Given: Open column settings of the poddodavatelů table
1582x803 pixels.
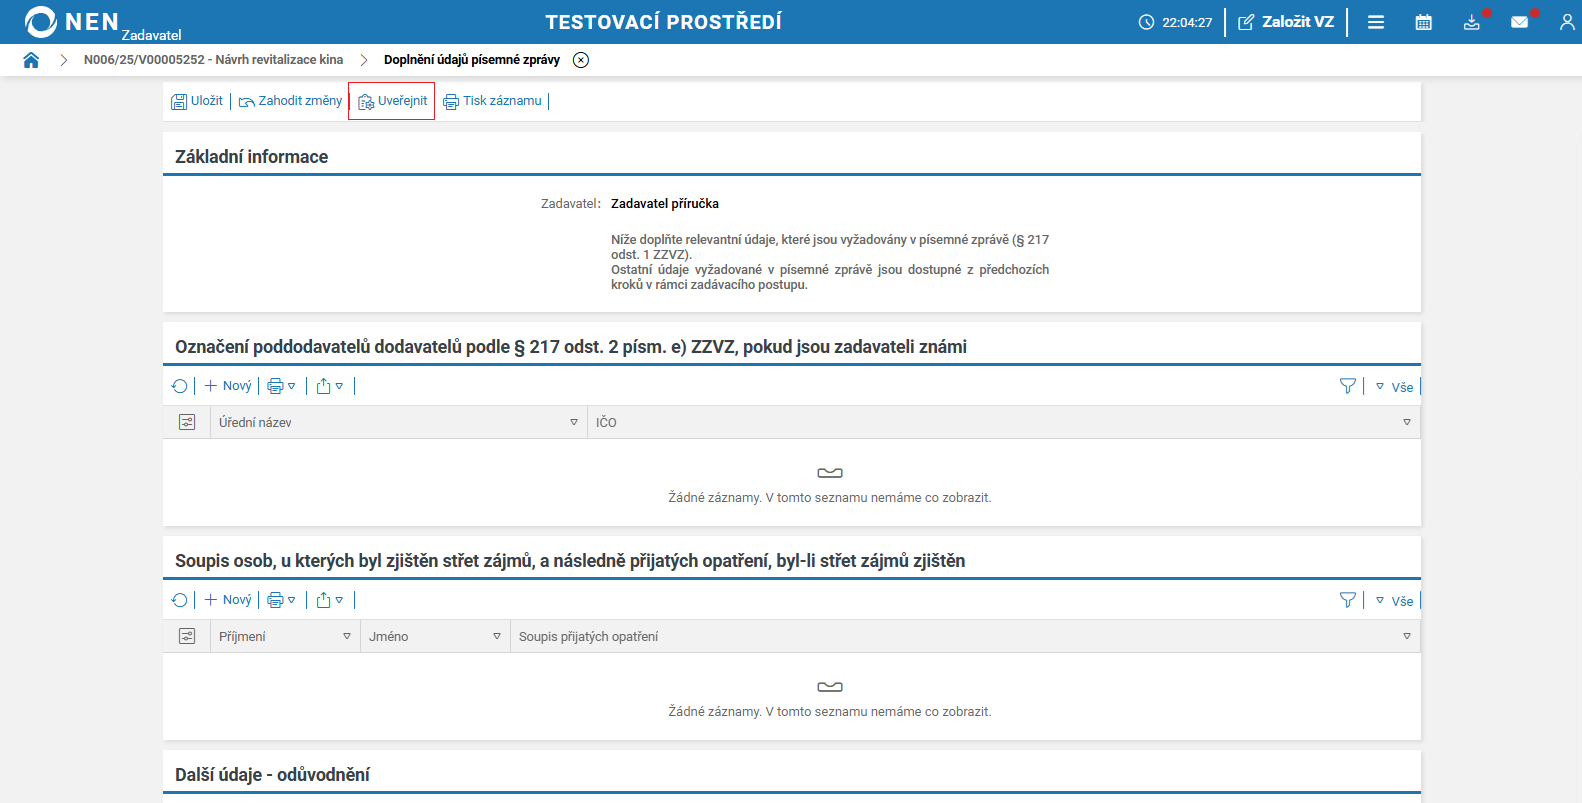Looking at the screenshot, I should point(187,422).
